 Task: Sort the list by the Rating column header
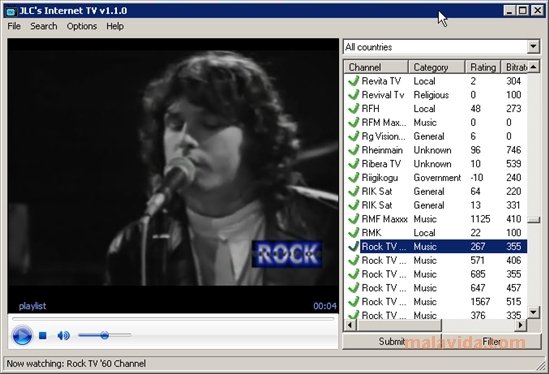pyautogui.click(x=483, y=67)
